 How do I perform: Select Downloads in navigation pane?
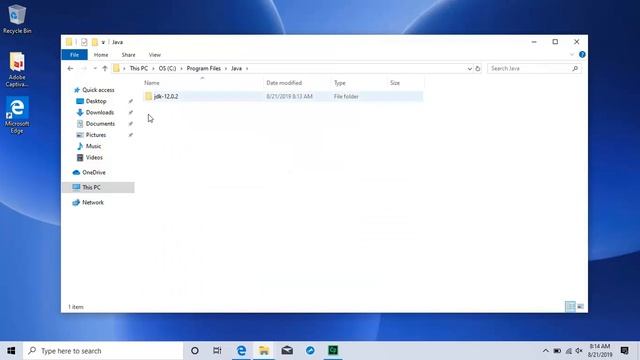coord(100,112)
